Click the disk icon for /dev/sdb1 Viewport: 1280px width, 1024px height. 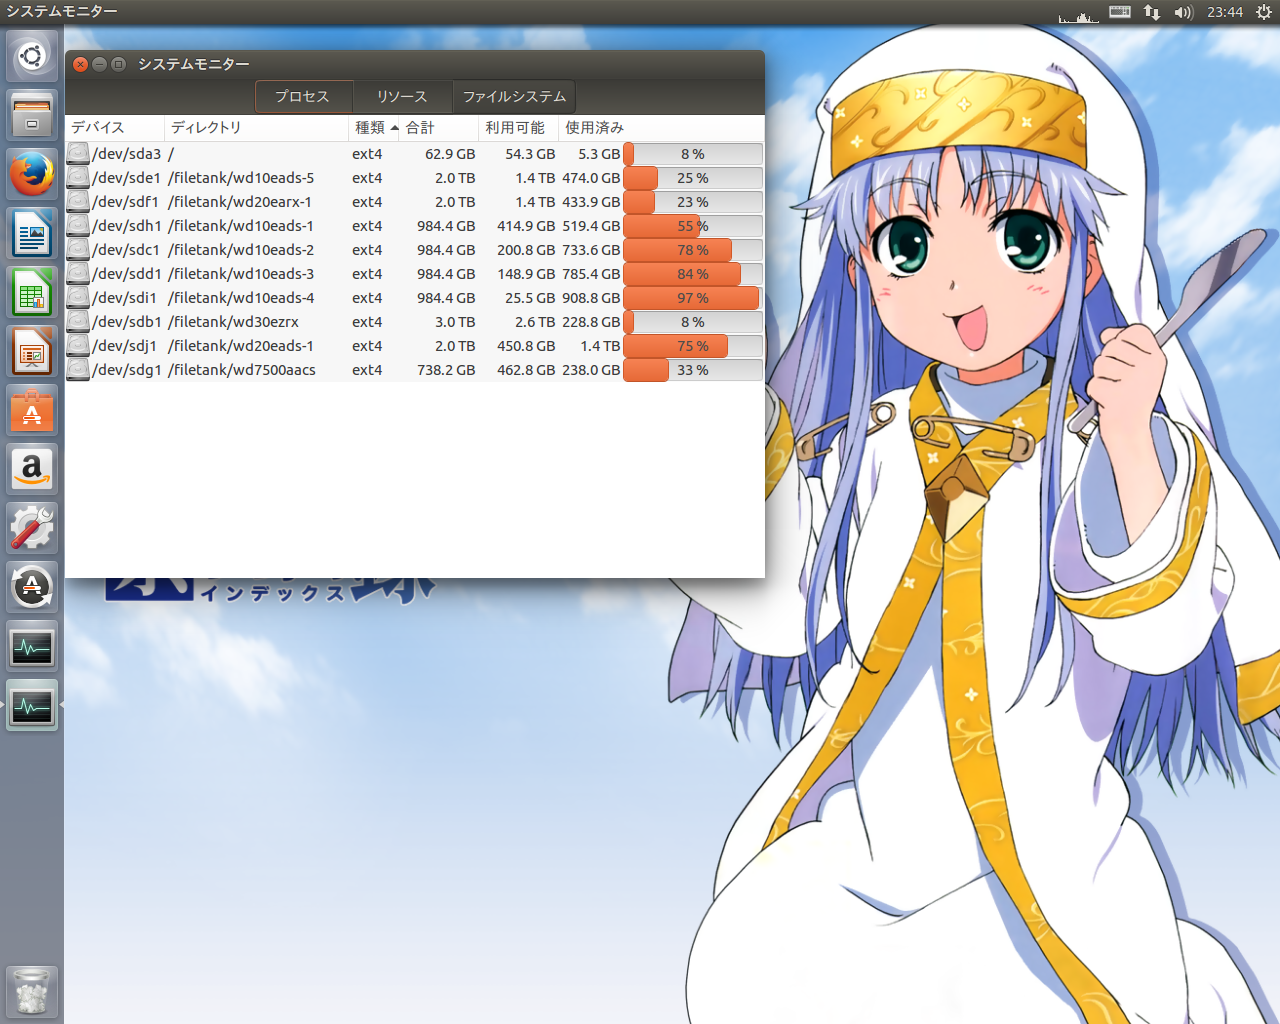click(x=78, y=322)
